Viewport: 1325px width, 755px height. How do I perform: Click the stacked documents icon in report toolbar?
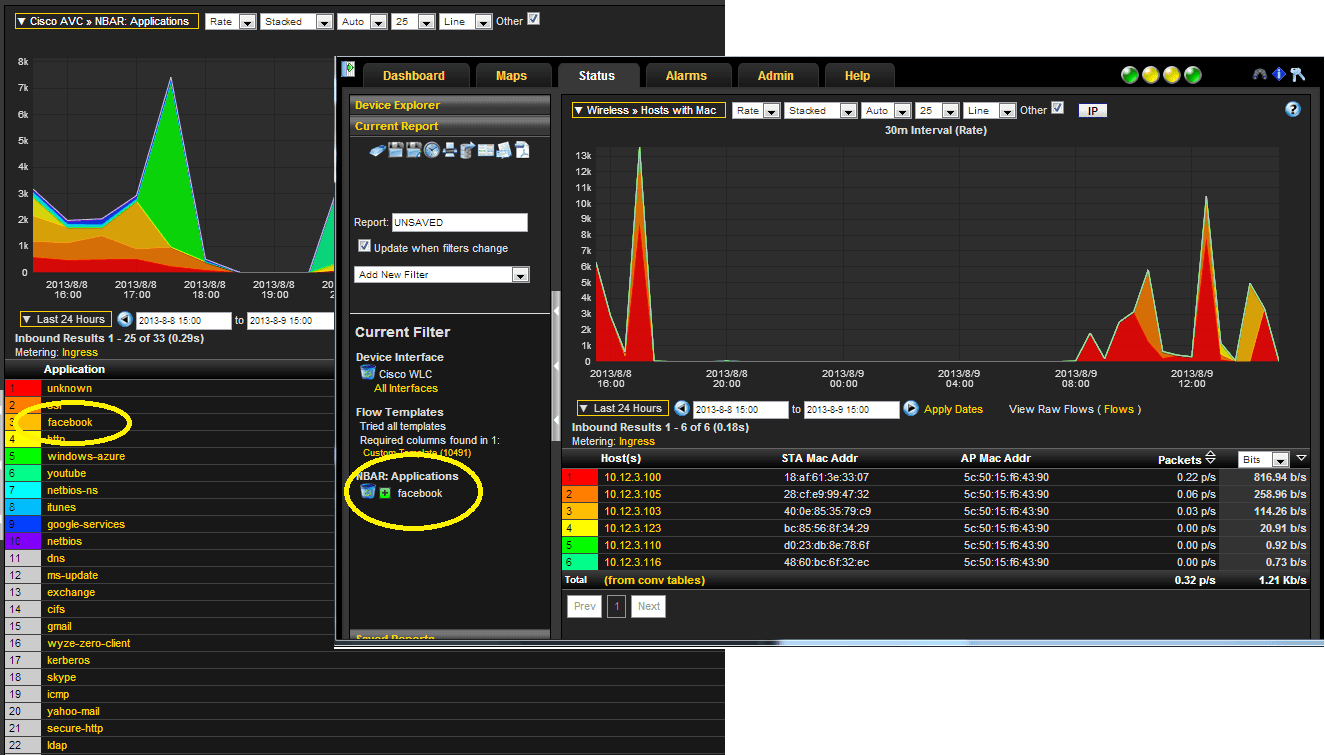504,150
